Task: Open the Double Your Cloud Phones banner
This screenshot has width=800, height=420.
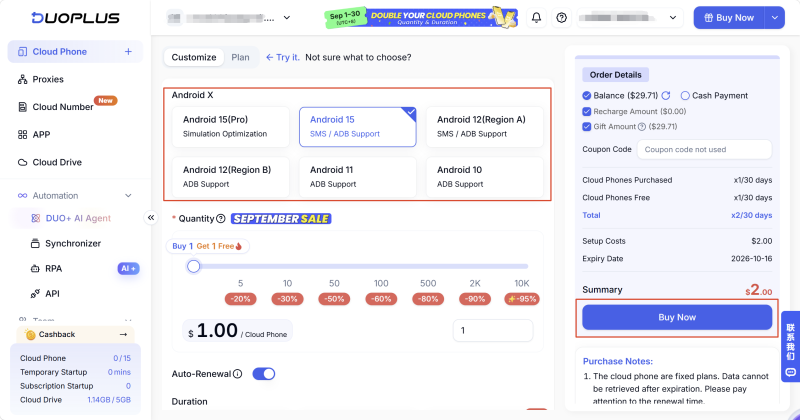Action: [x=421, y=18]
